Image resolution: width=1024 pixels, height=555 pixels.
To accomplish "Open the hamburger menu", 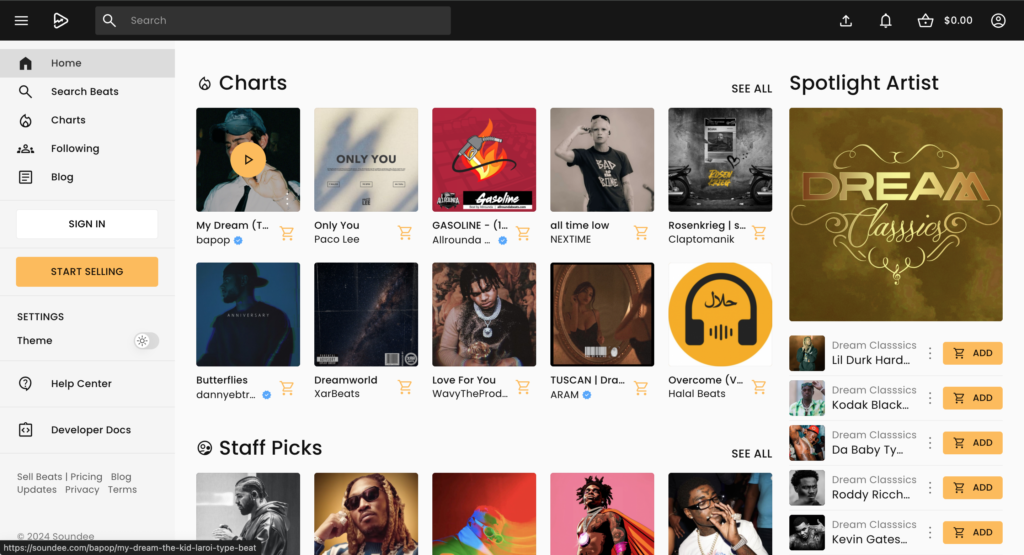I will click(21, 20).
